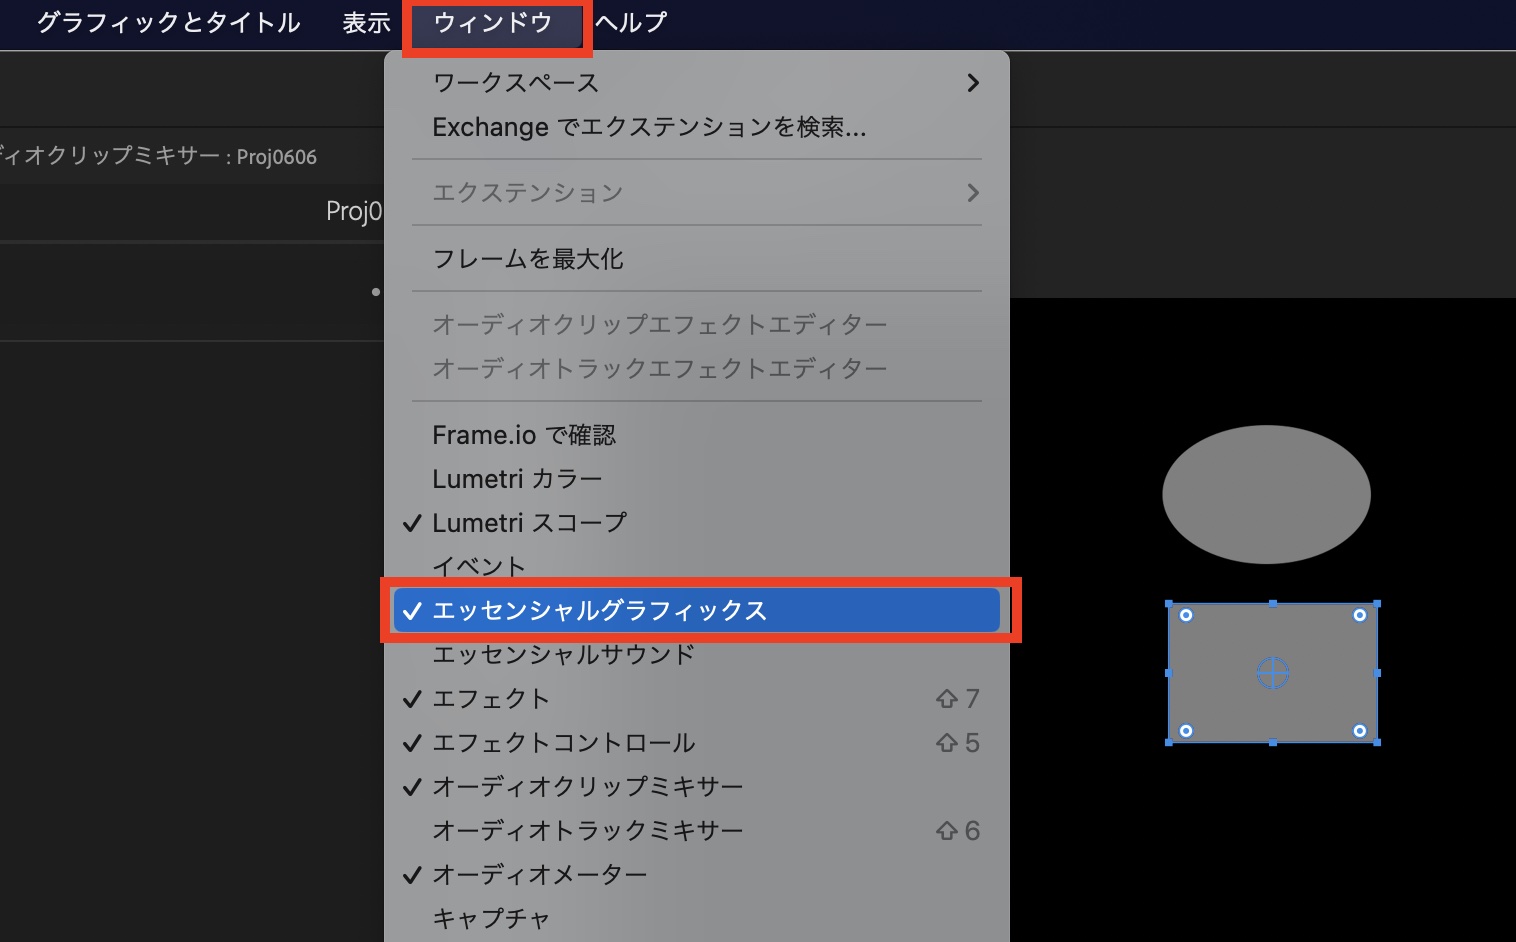This screenshot has width=1516, height=942.
Task: Expand the エクステンション submenu arrow
Action: [971, 192]
